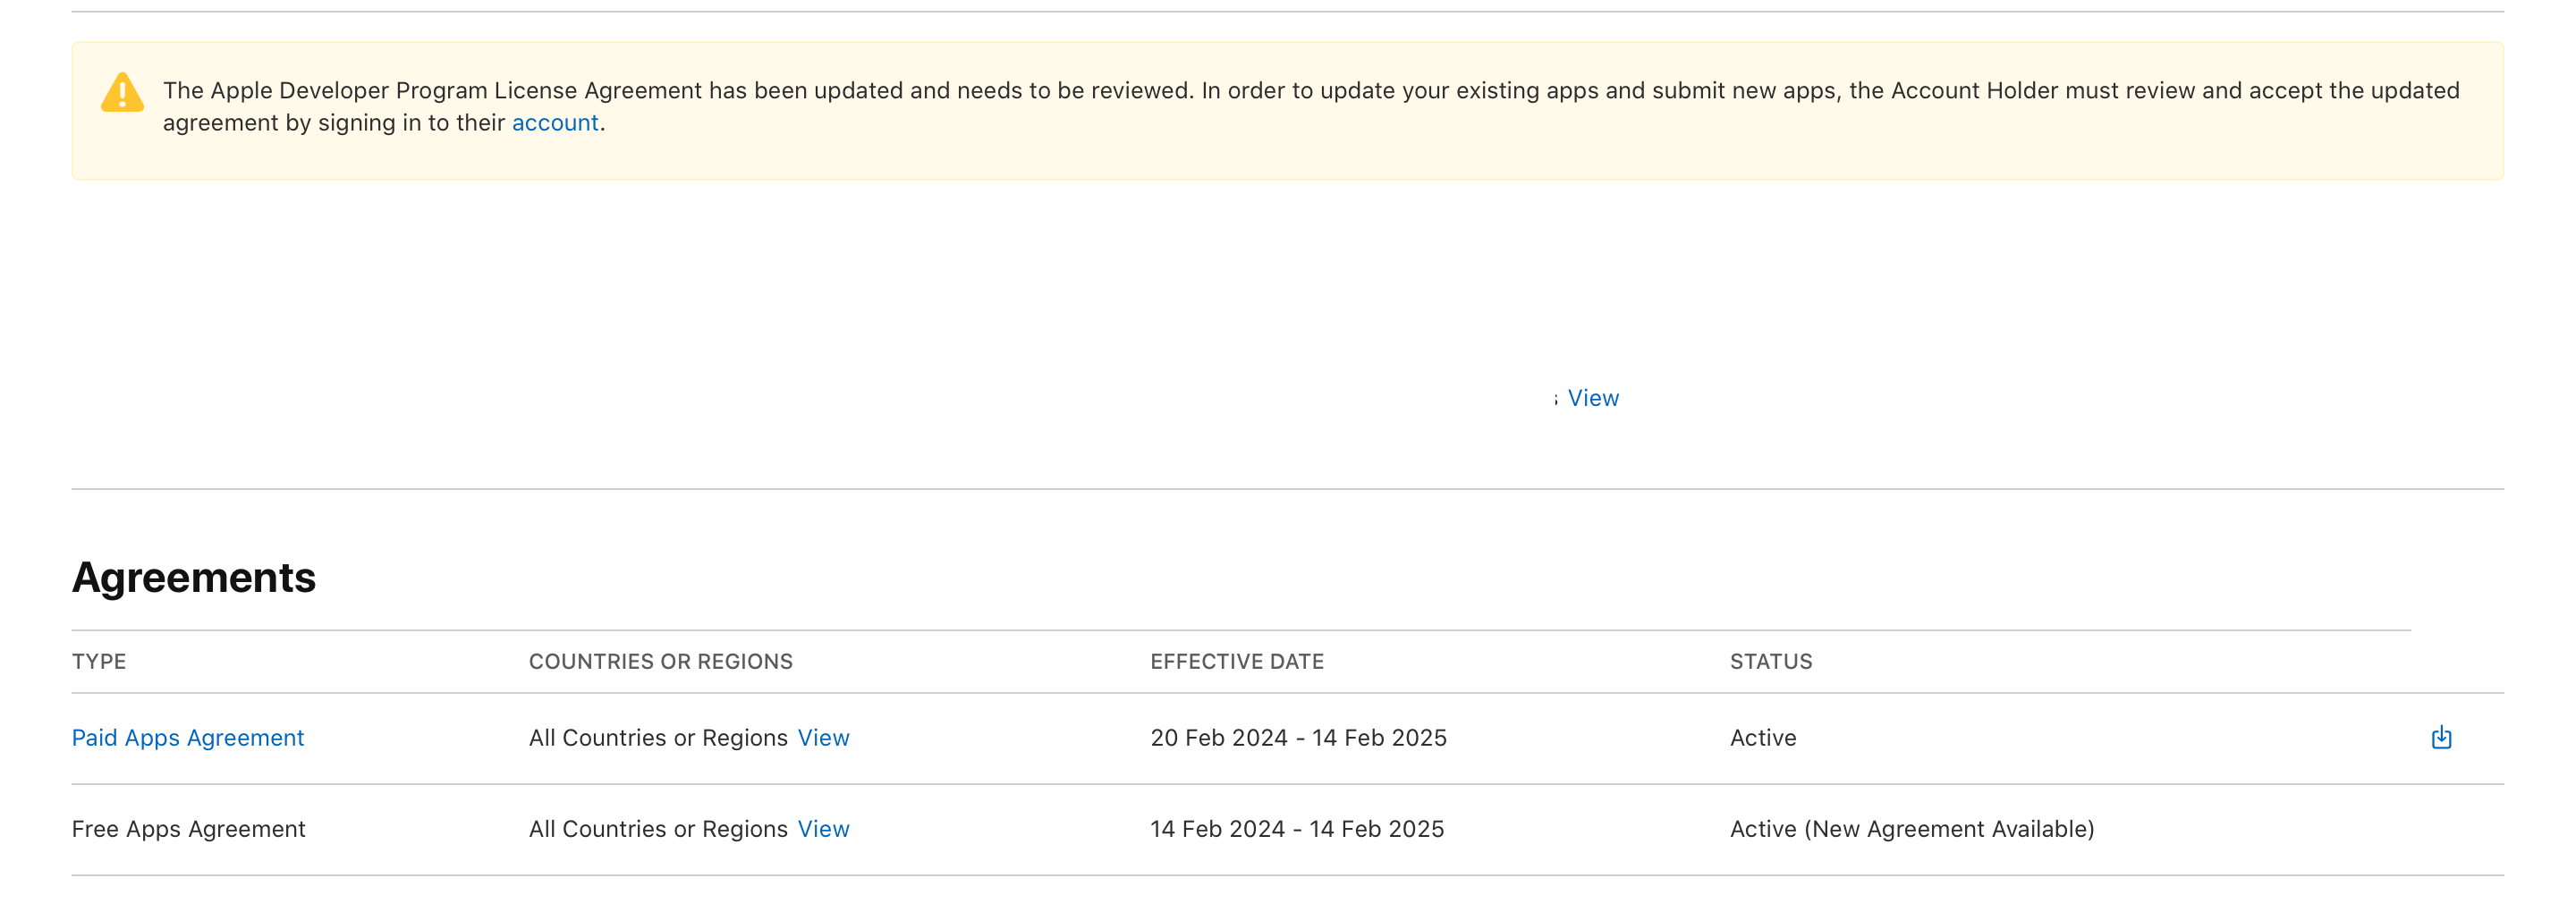Viewport: 2576px width, 912px height.
Task: Click the EFFECTIVE DATE column header
Action: 1237,661
